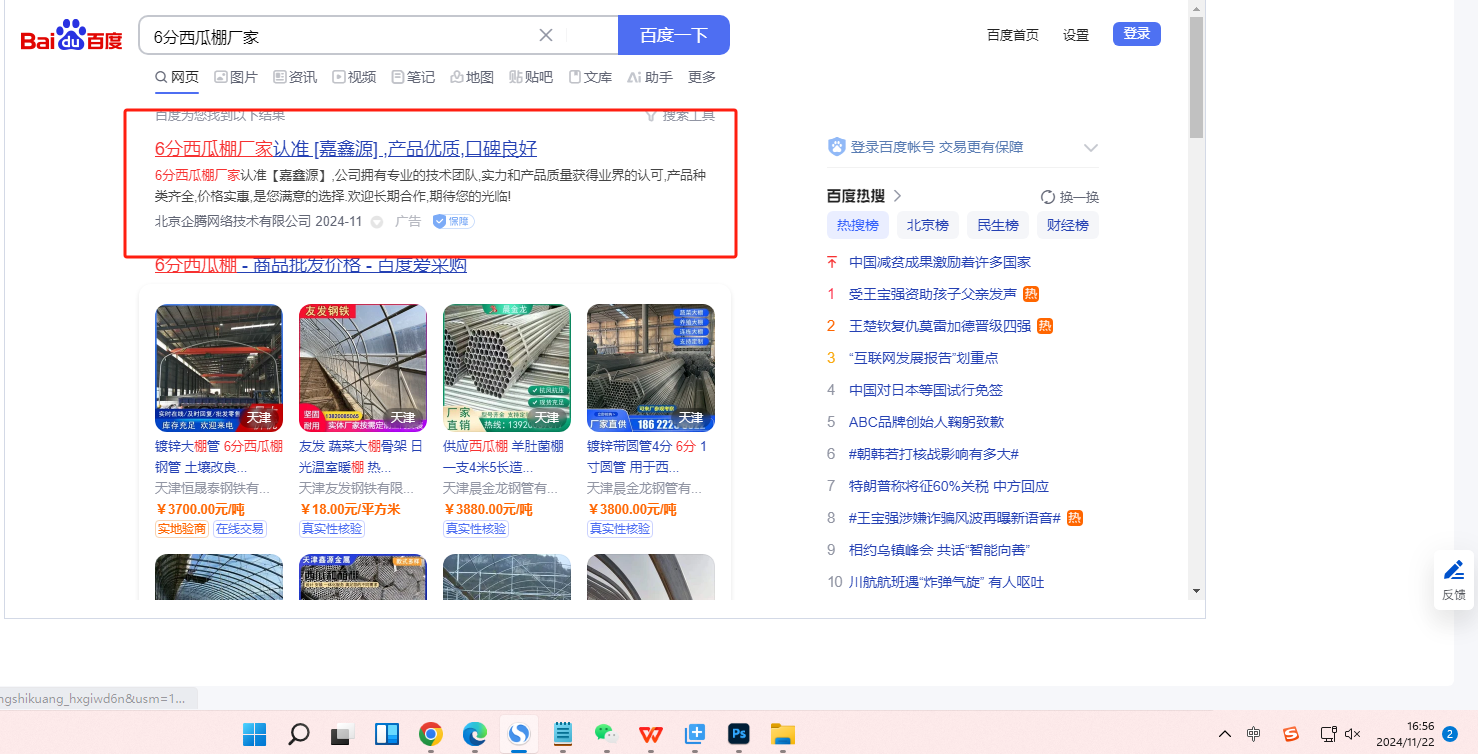Toggle the 中 Chinese input mode indicator
This screenshot has height=754, width=1478.
tap(1254, 734)
